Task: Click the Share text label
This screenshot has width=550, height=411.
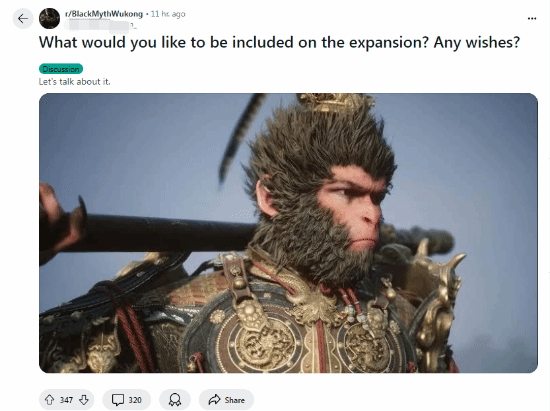Action: [x=235, y=400]
